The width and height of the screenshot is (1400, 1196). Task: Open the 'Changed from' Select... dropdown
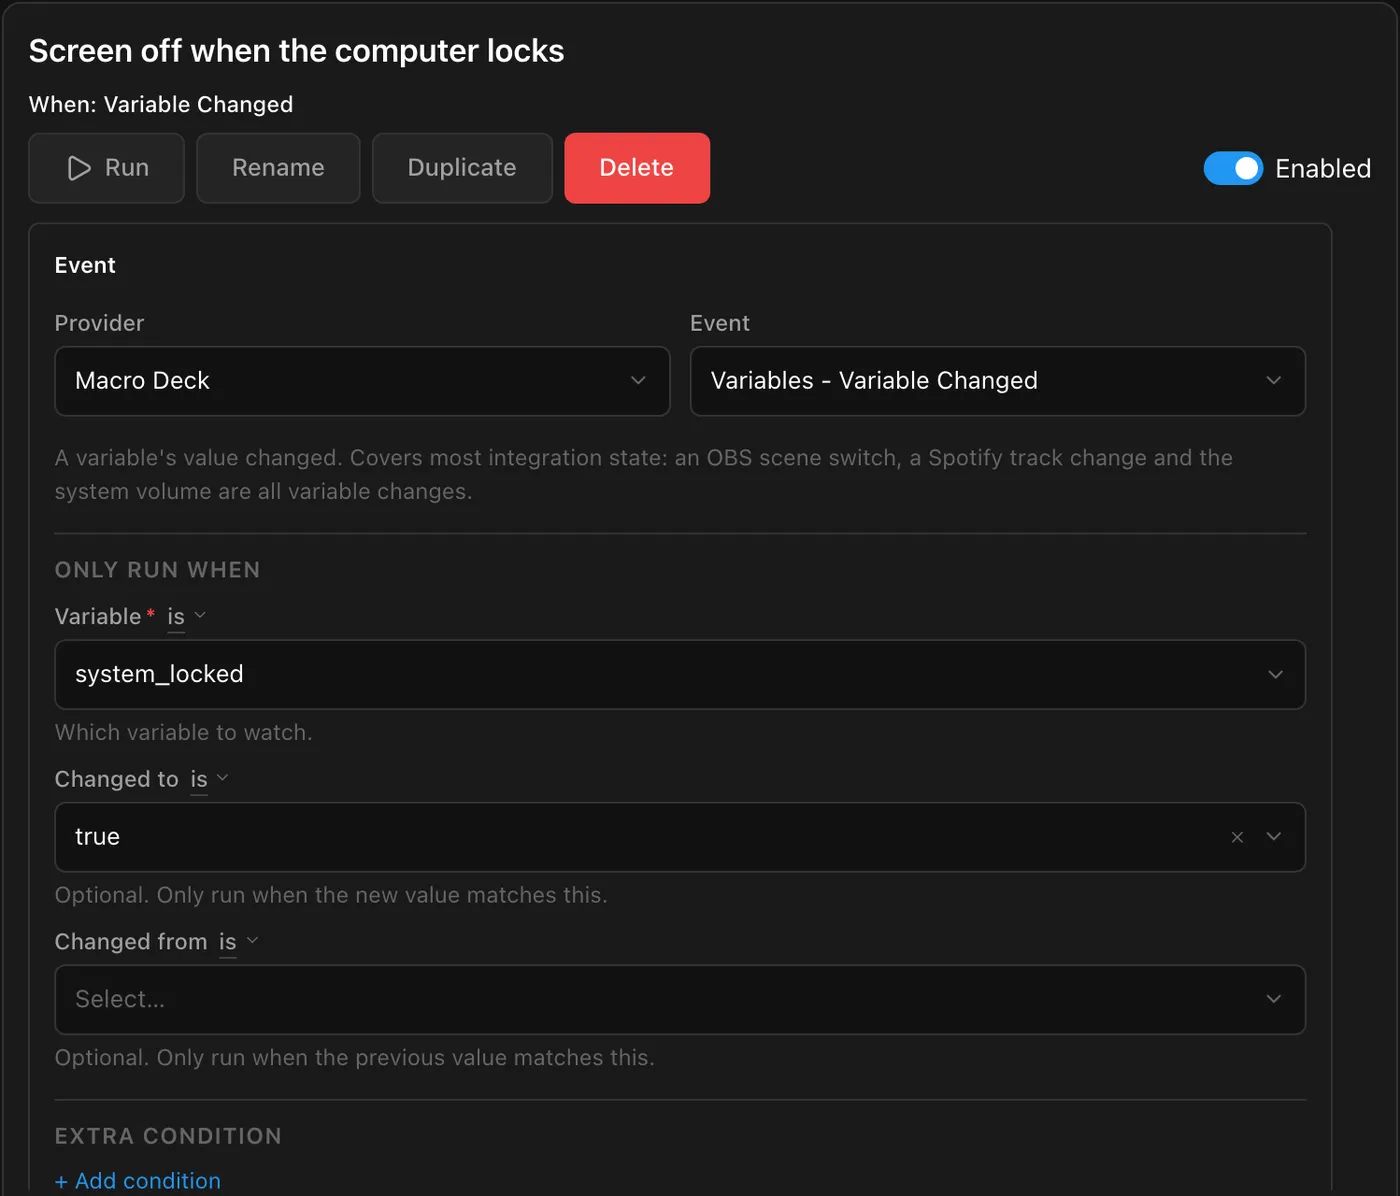[680, 1000]
